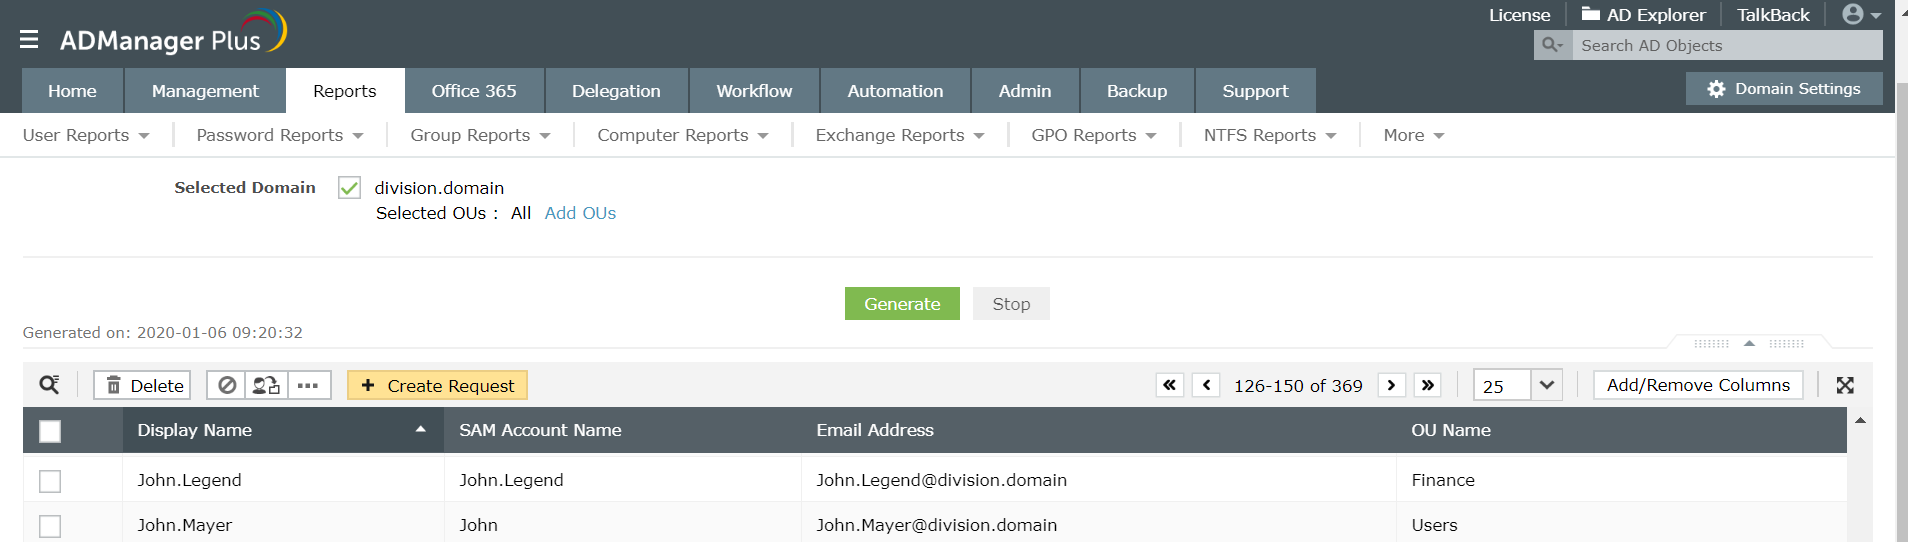
Task: Switch to the Management tab
Action: pyautogui.click(x=205, y=91)
